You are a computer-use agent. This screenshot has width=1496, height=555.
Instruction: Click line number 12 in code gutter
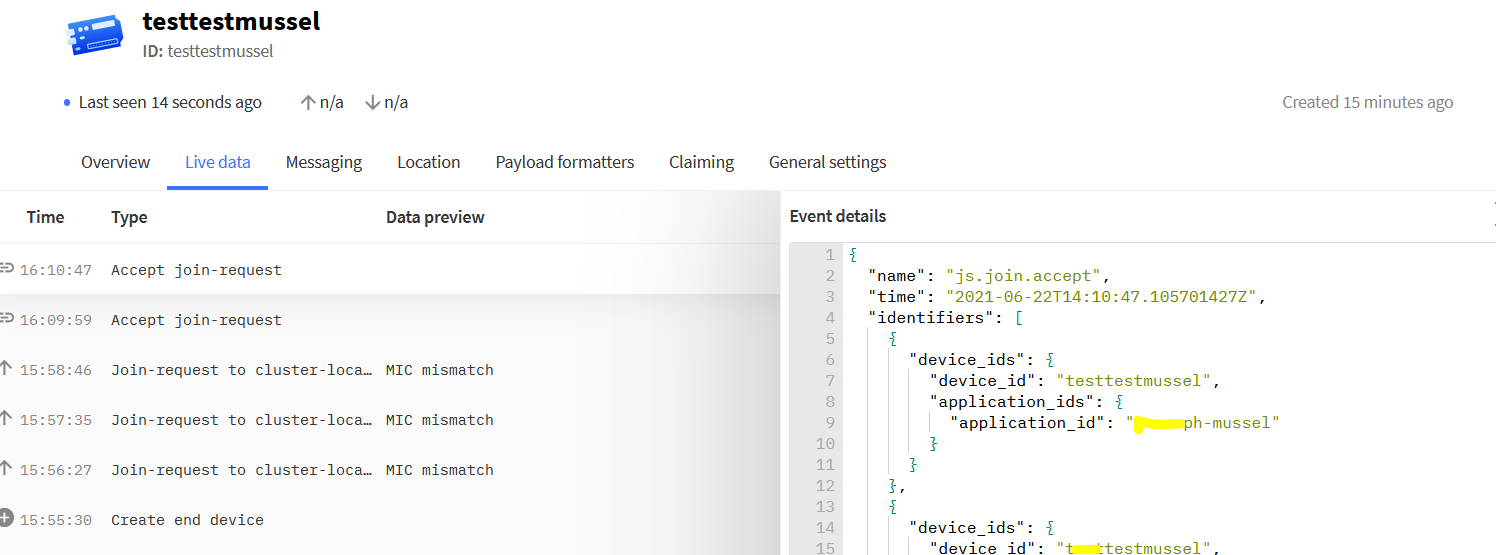(824, 486)
